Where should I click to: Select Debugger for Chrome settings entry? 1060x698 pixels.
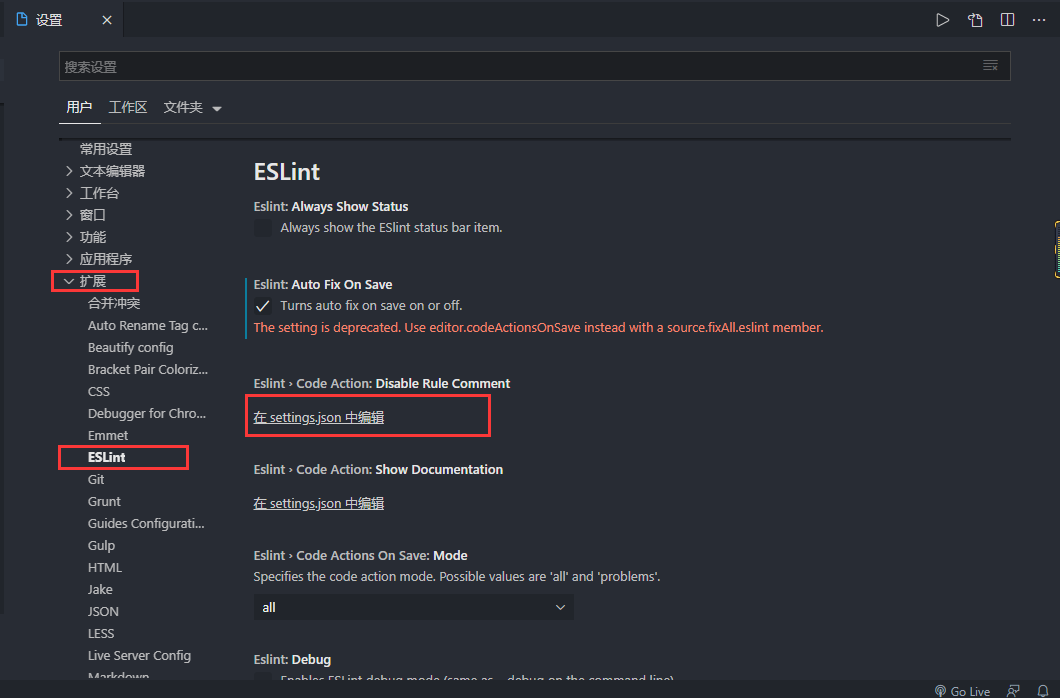pos(147,414)
